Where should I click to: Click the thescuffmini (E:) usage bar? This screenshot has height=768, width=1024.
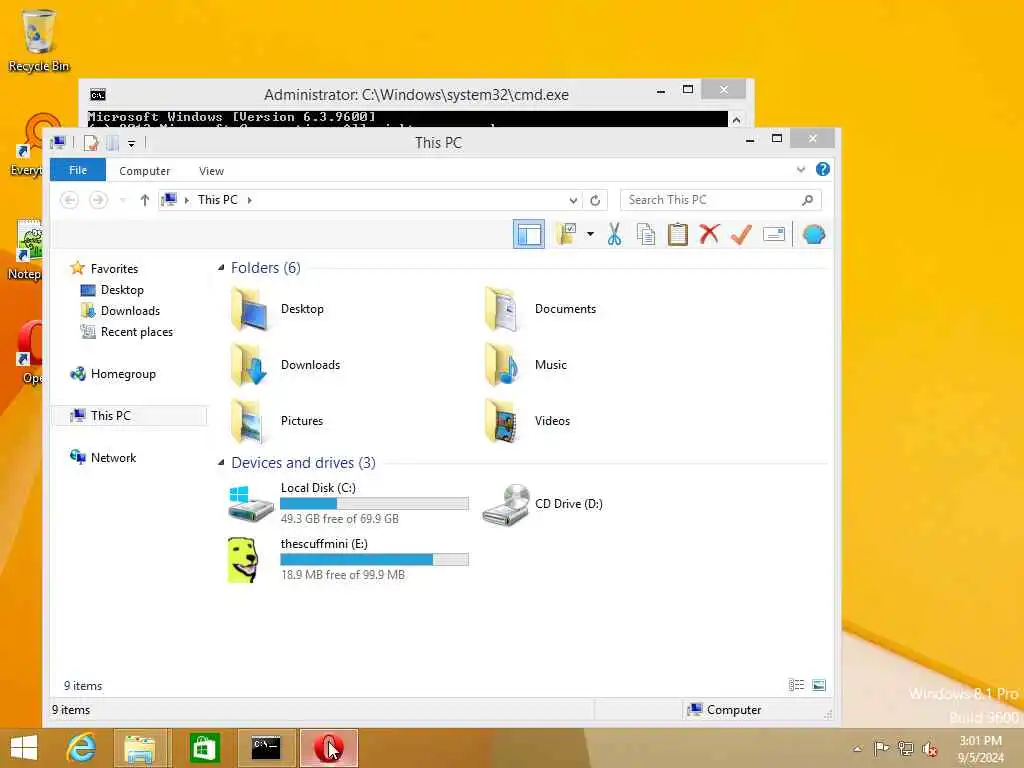pos(374,560)
